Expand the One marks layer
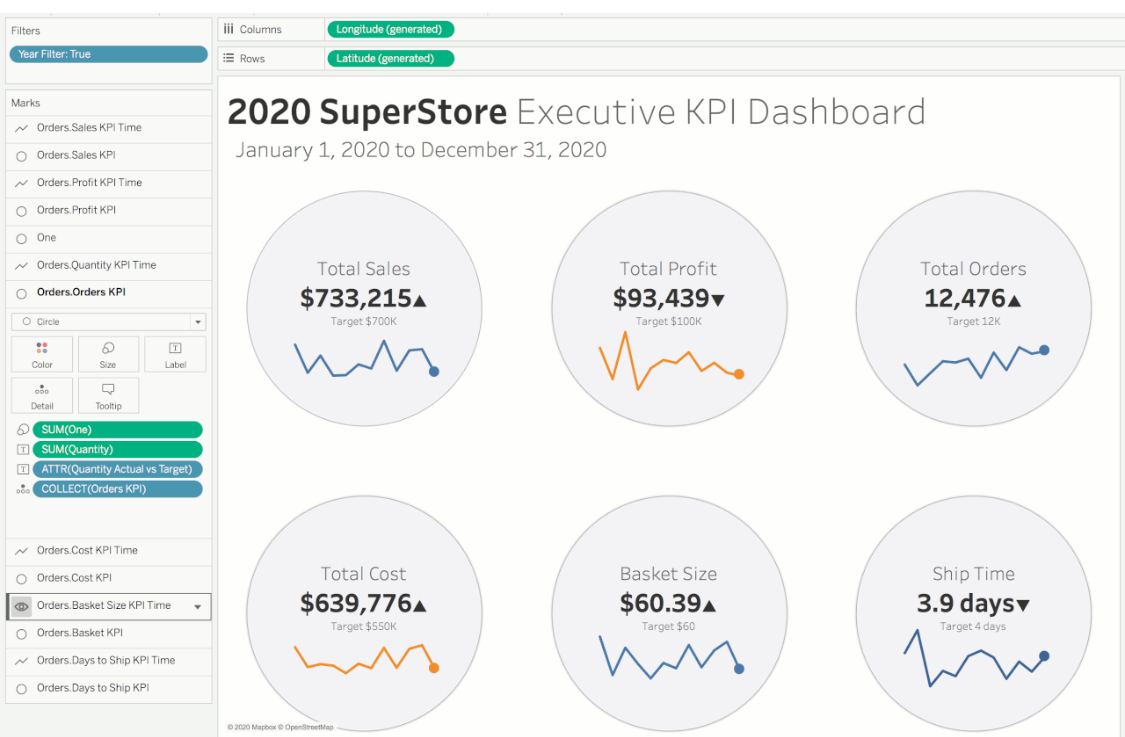1125x737 pixels. [108, 238]
